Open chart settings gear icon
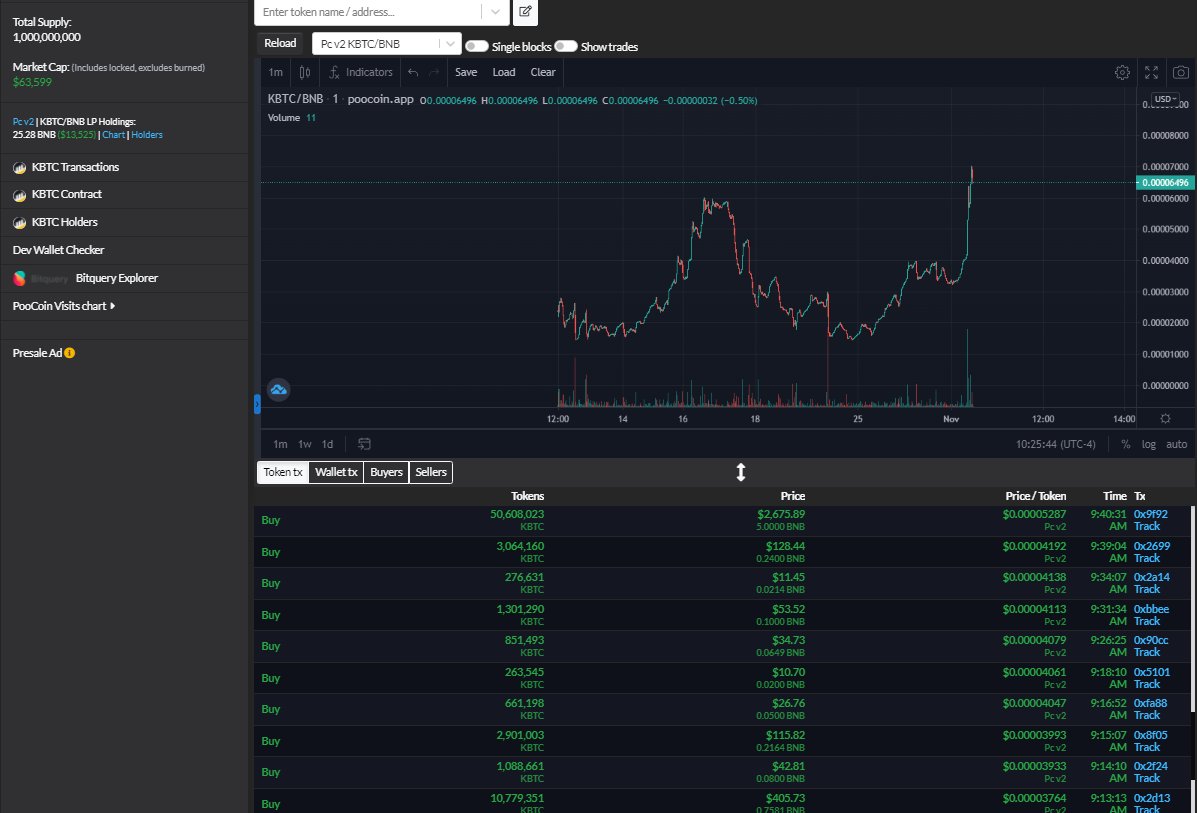1197x813 pixels. [x=1122, y=73]
